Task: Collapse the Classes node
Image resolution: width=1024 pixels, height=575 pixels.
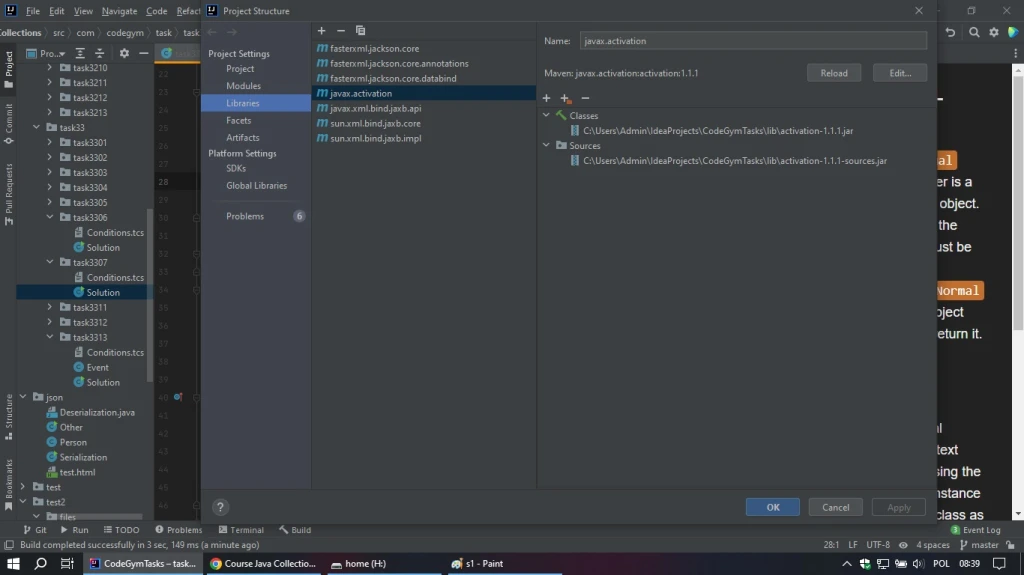Action: [546, 116]
